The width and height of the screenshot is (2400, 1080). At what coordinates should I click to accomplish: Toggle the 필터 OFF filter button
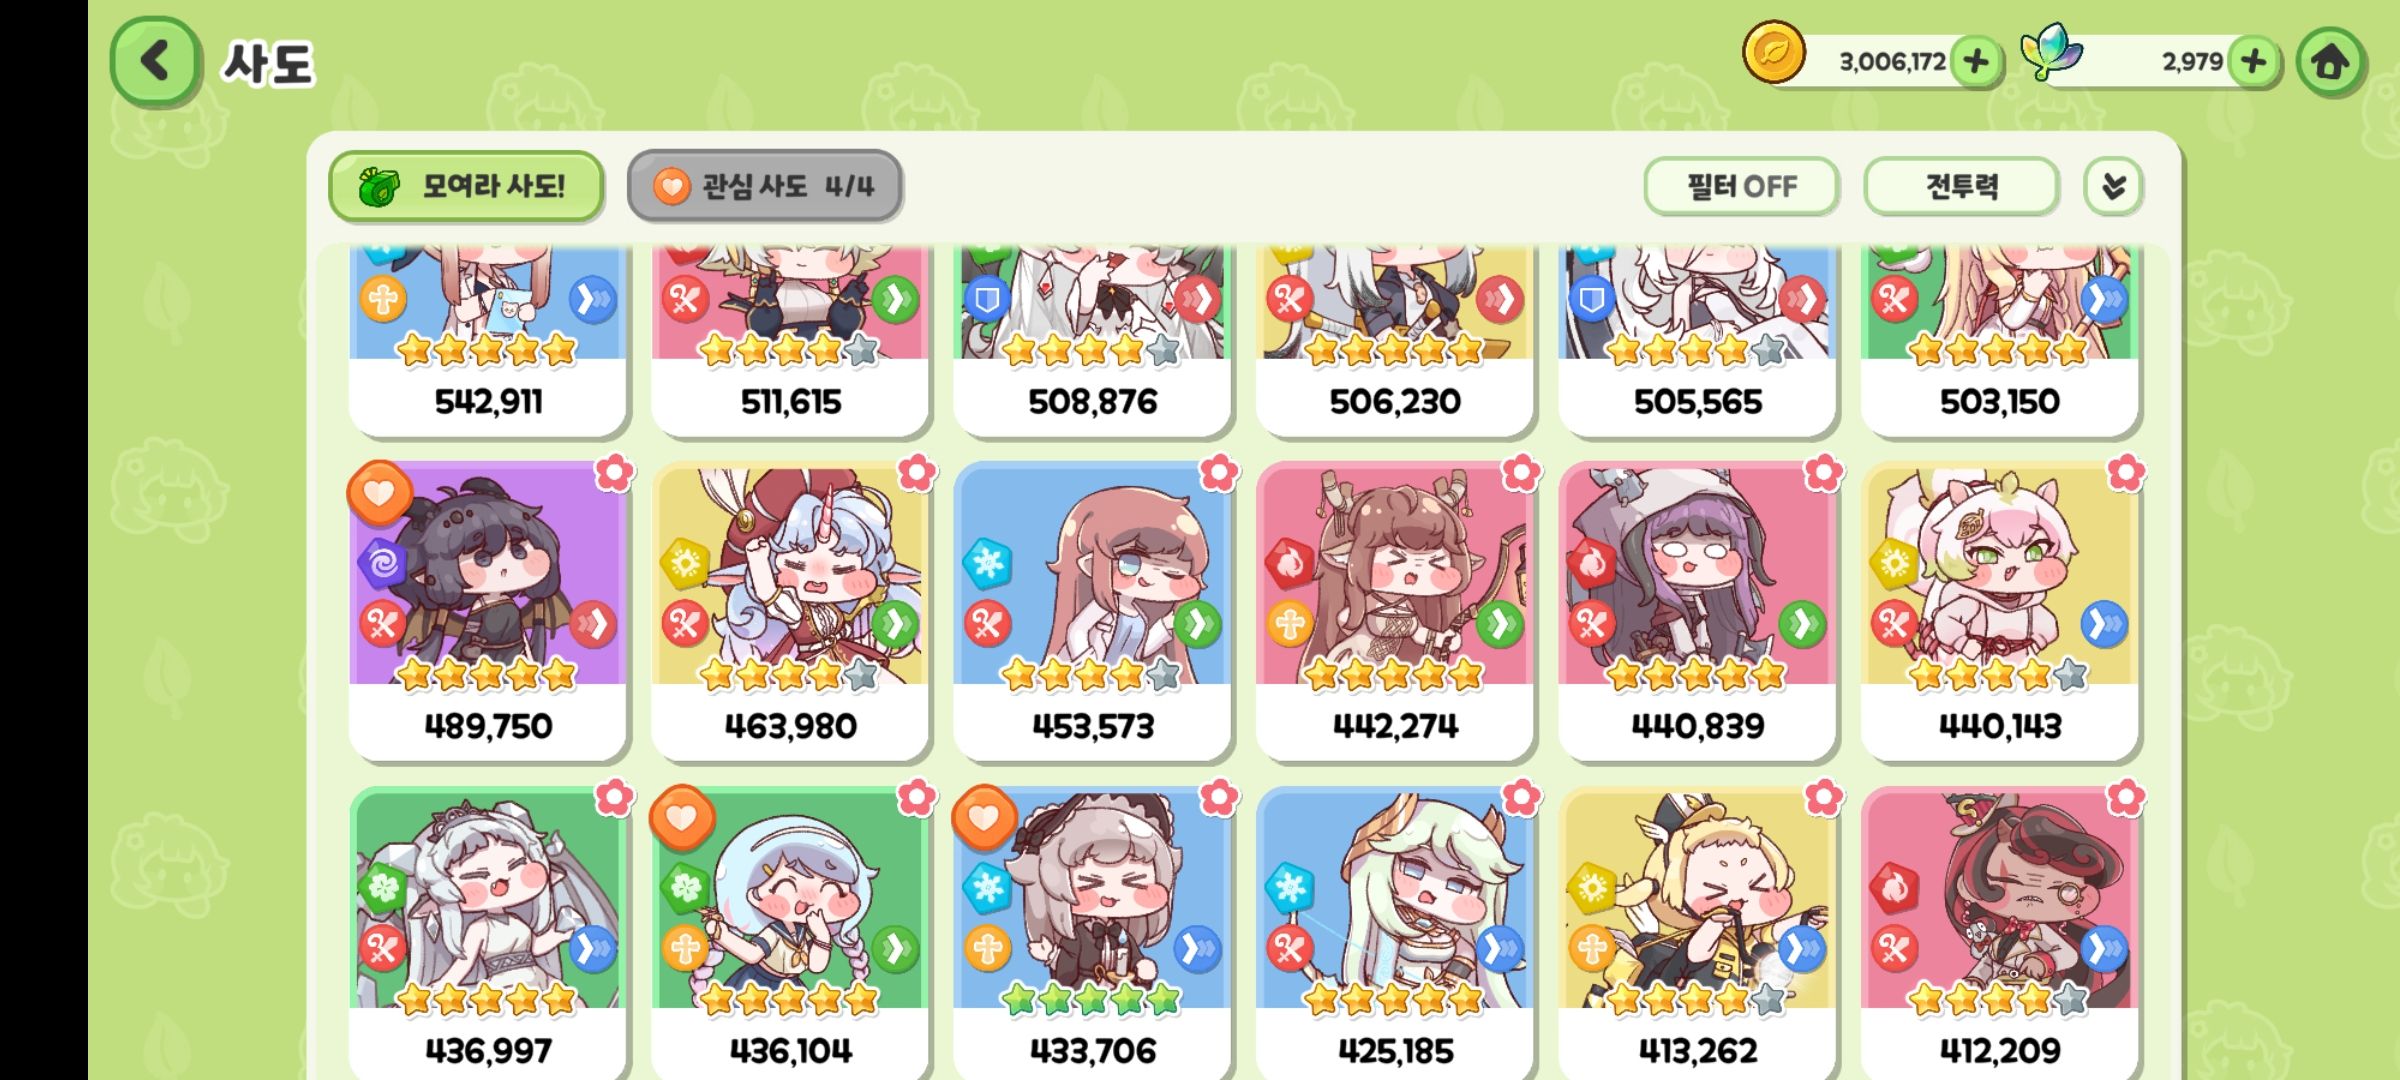(x=1741, y=186)
